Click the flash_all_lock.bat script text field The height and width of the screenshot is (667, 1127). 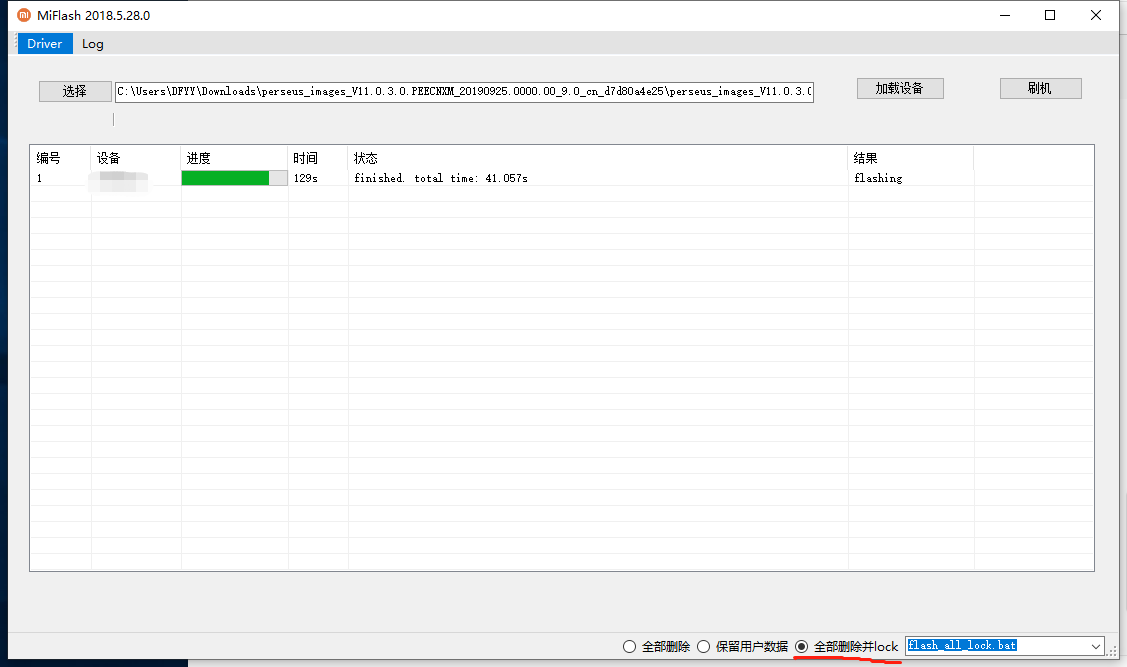996,645
